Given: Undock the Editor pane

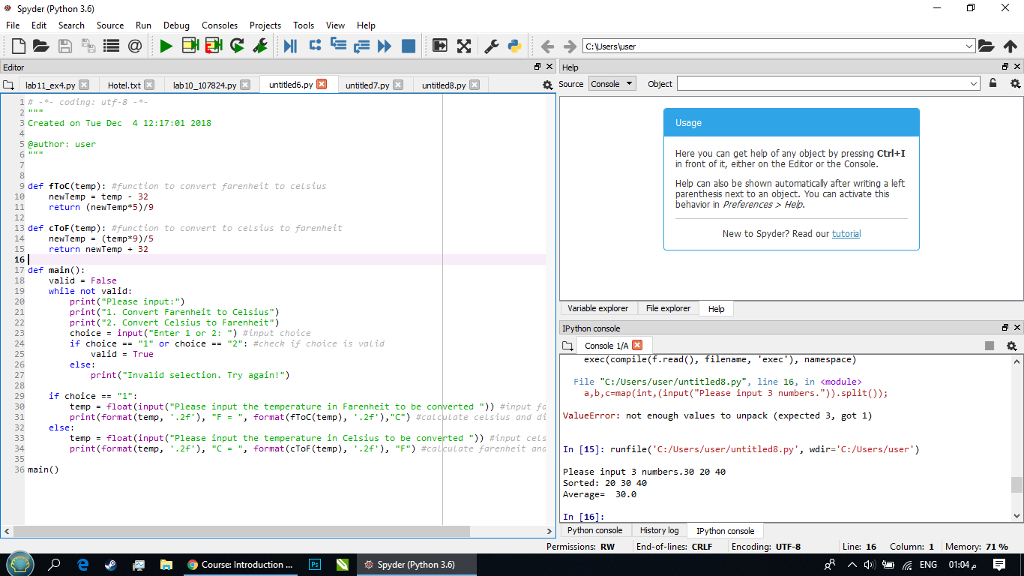Looking at the screenshot, I should 537,67.
